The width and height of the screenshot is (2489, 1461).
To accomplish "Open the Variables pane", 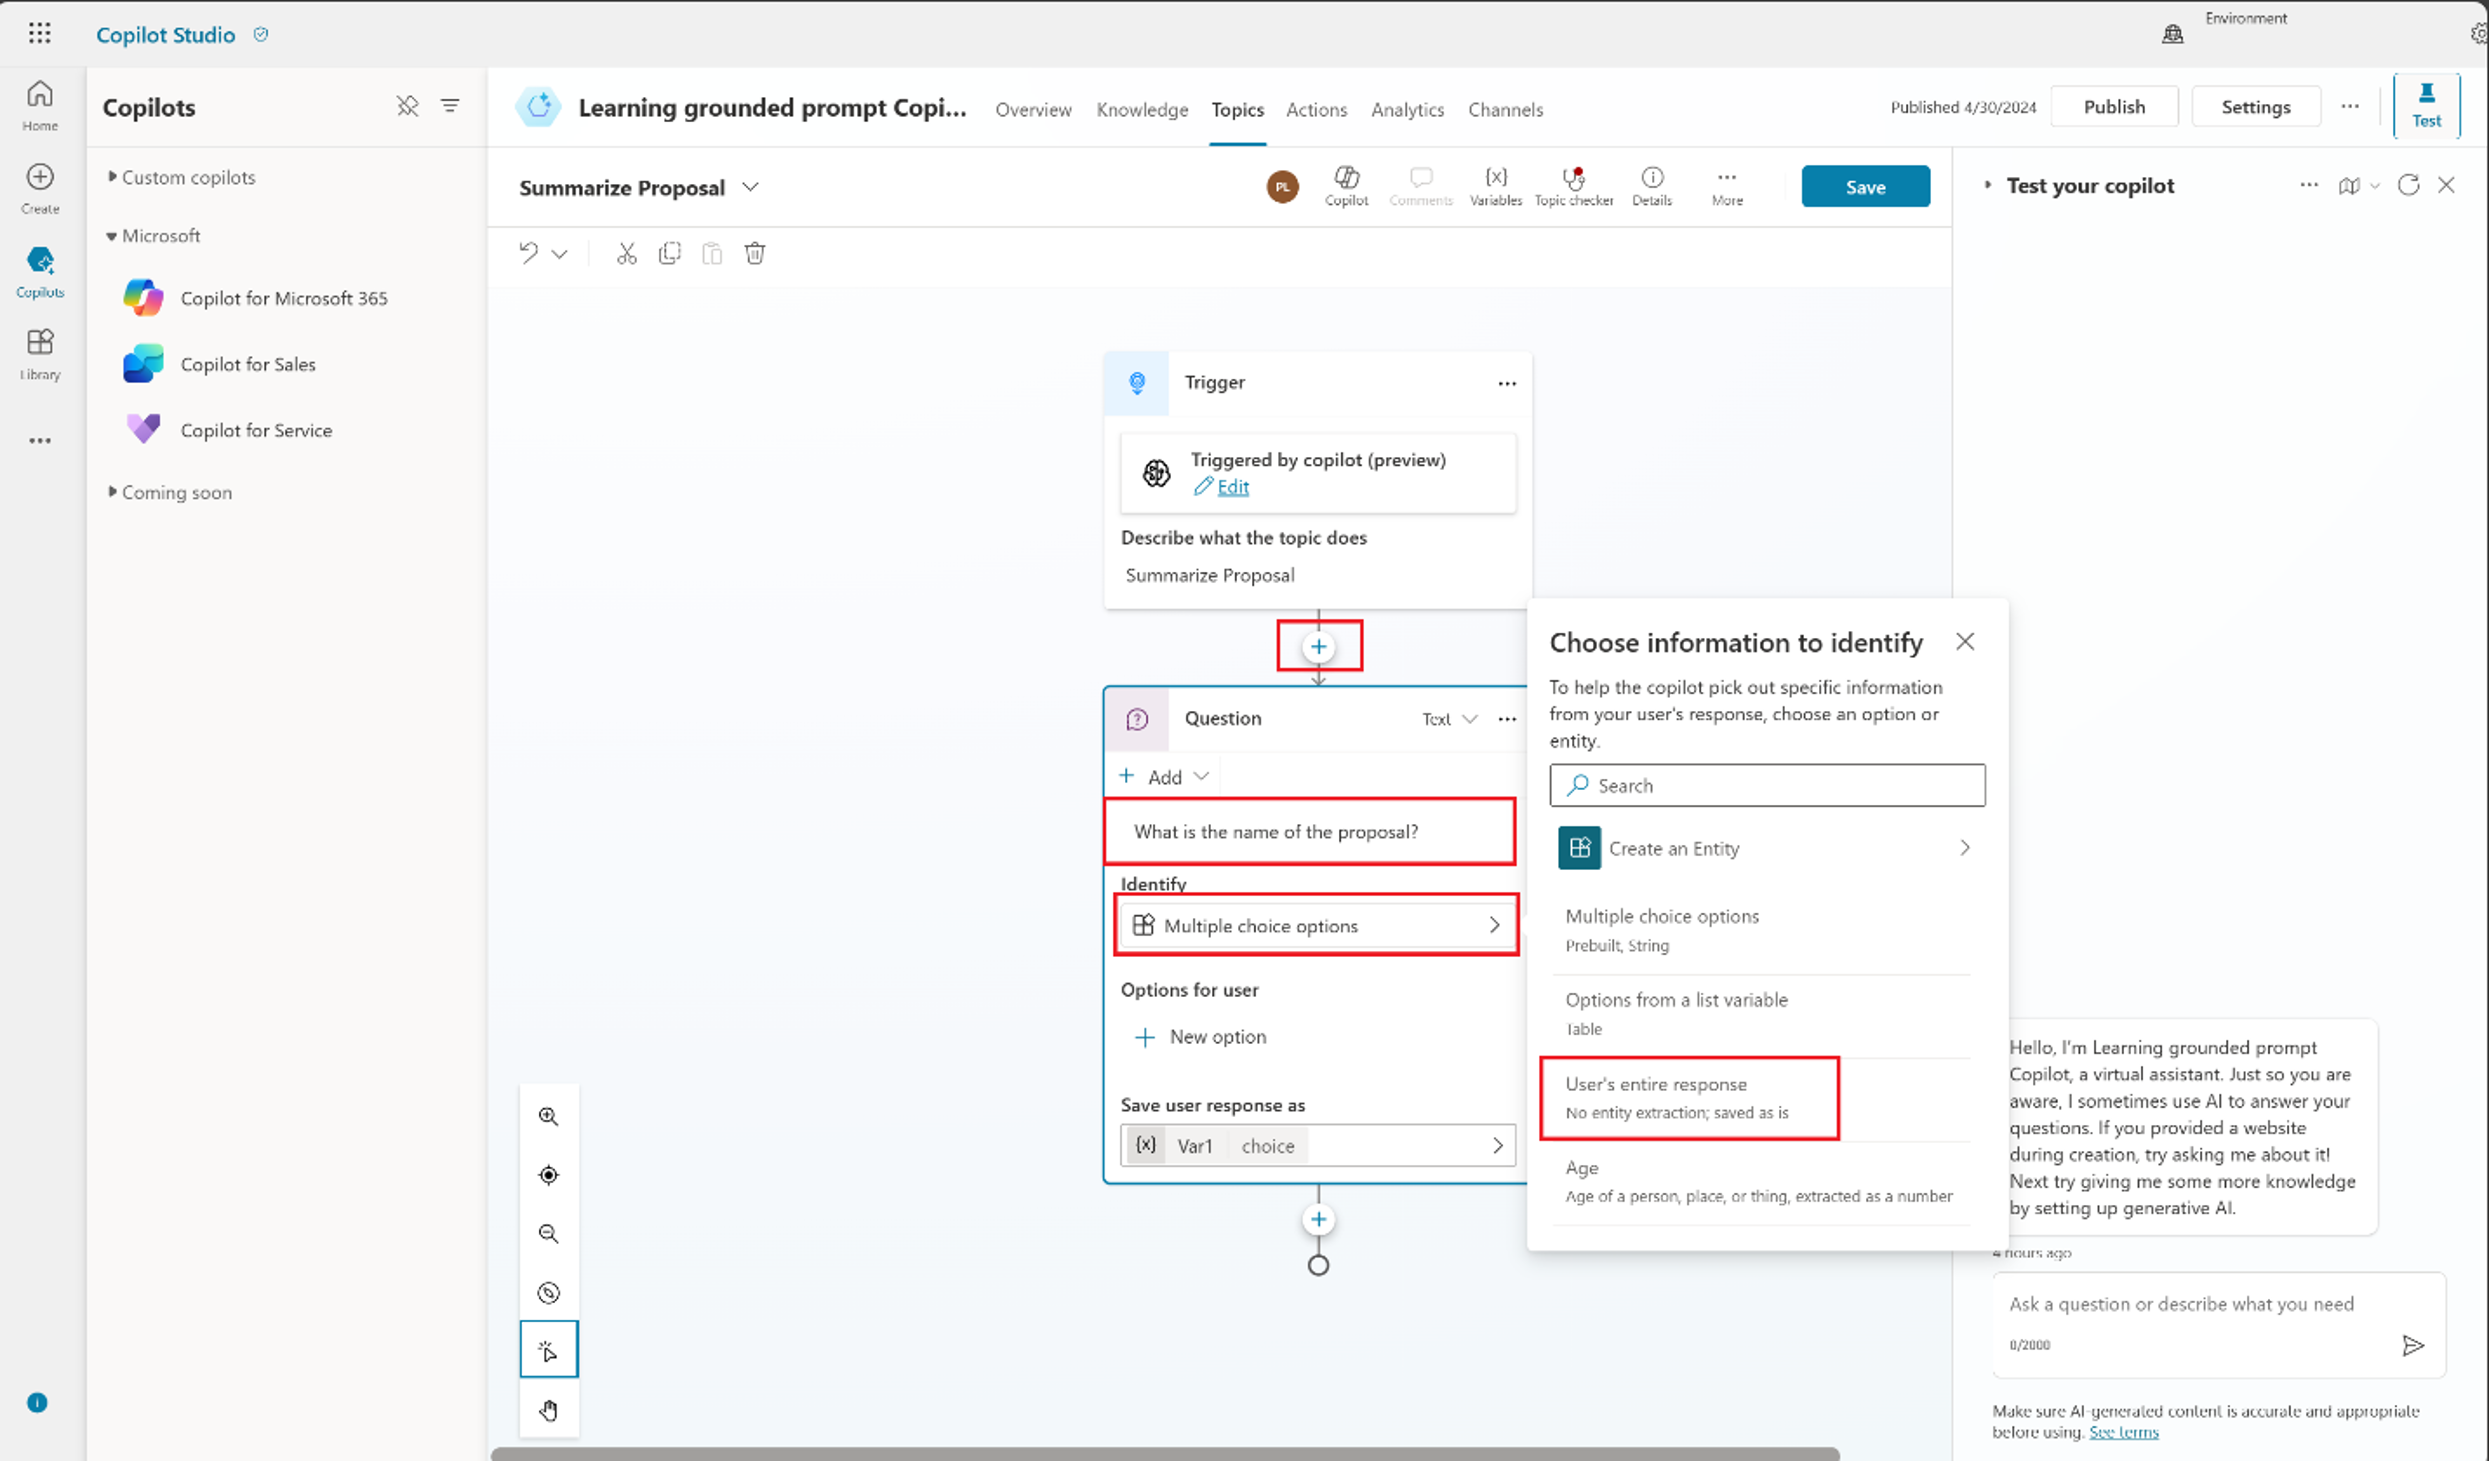I will pyautogui.click(x=1495, y=186).
